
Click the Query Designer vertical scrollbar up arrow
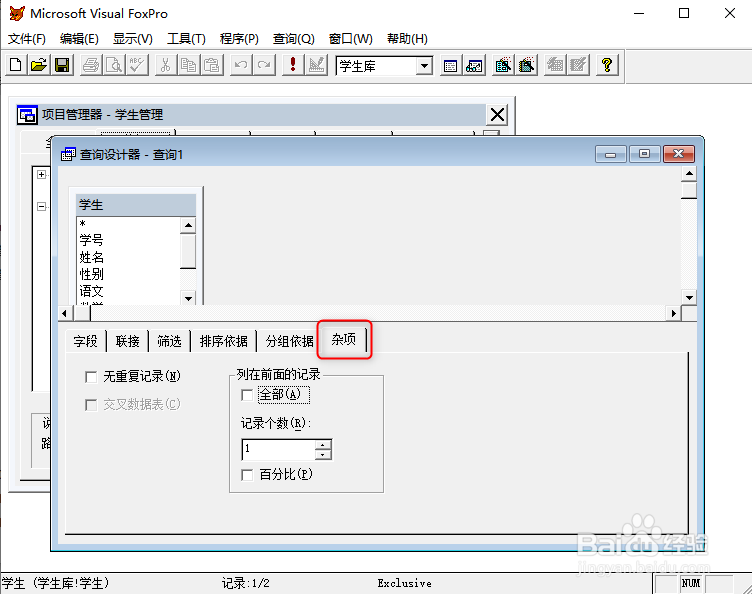(689, 174)
